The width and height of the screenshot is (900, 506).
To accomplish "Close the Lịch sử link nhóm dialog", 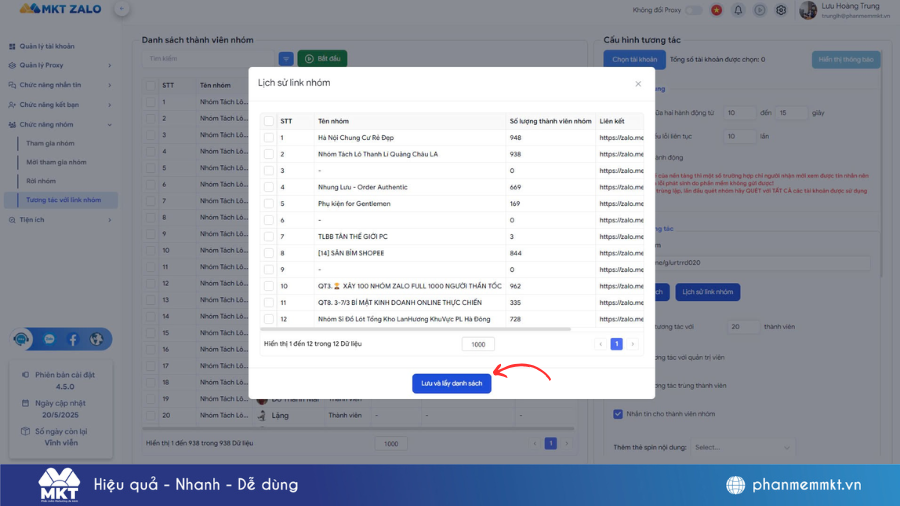I will tap(638, 84).
